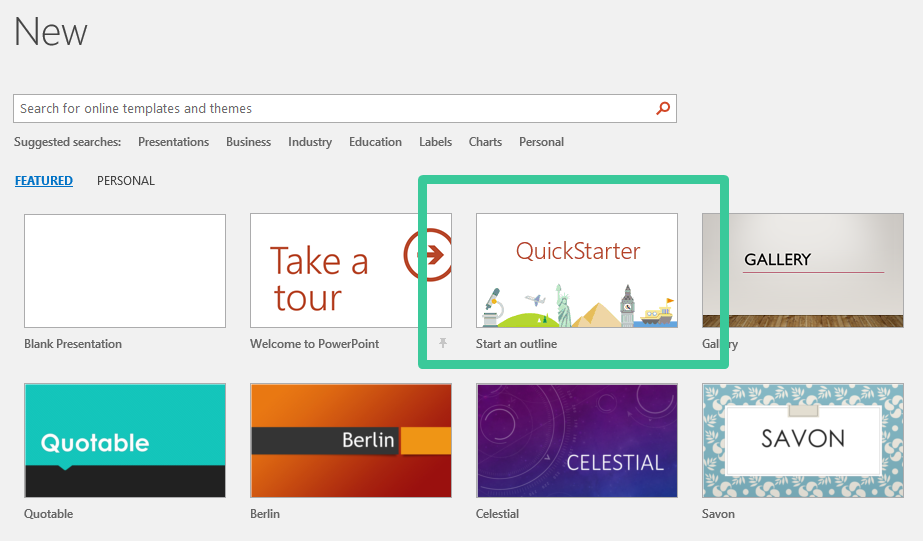Pin Welcome to PowerPoint template
Image resolution: width=923 pixels, height=541 pixels.
pos(443,343)
